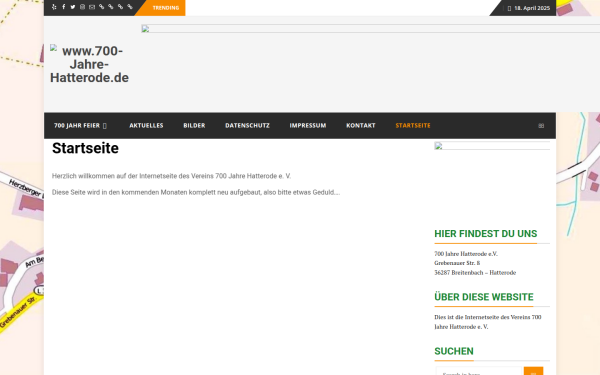Click the date 18. April 2025

click(532, 8)
